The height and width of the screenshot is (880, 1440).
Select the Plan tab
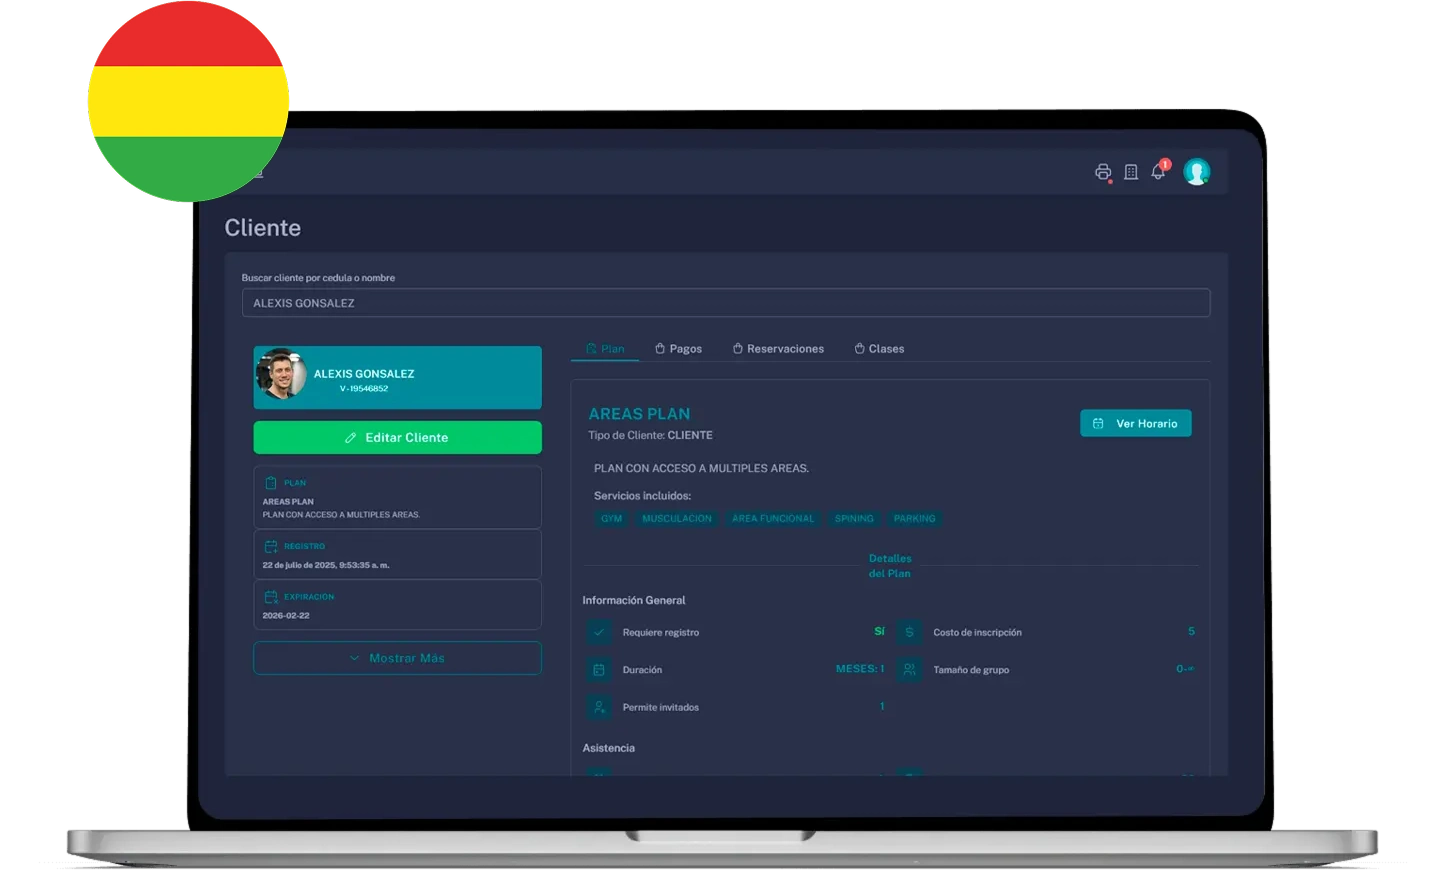click(605, 349)
